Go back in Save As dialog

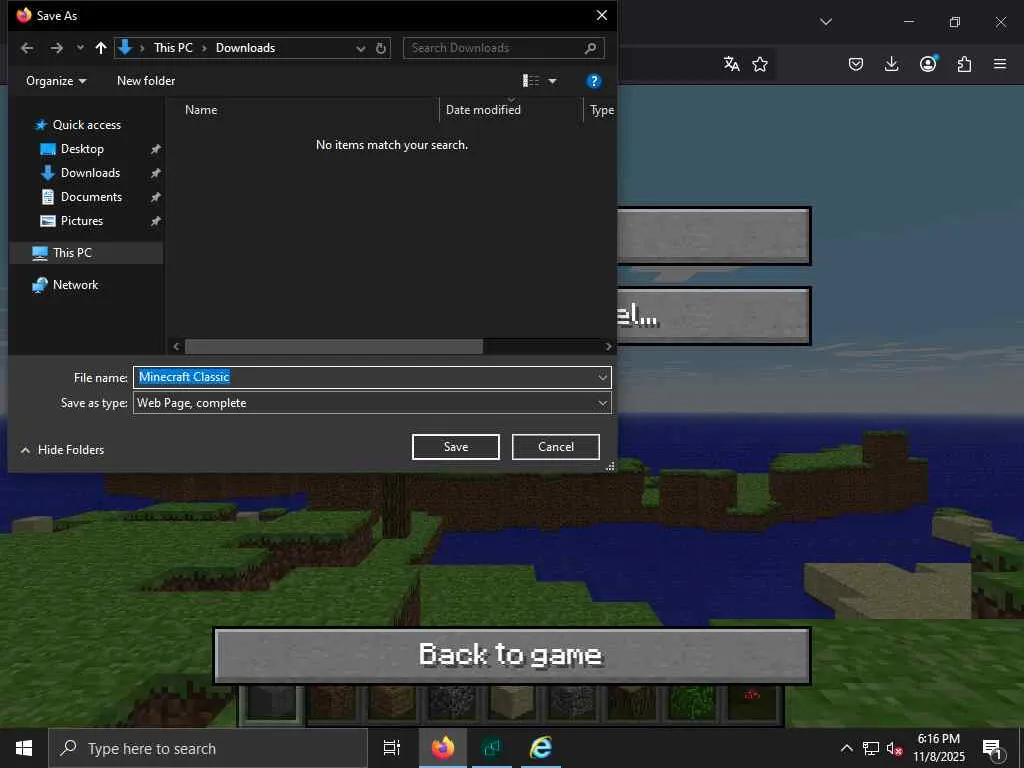[27, 48]
